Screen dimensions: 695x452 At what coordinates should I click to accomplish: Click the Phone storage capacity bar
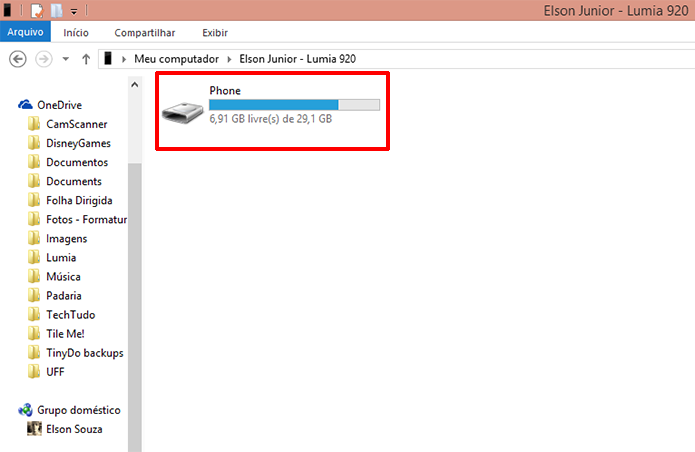[x=294, y=105]
